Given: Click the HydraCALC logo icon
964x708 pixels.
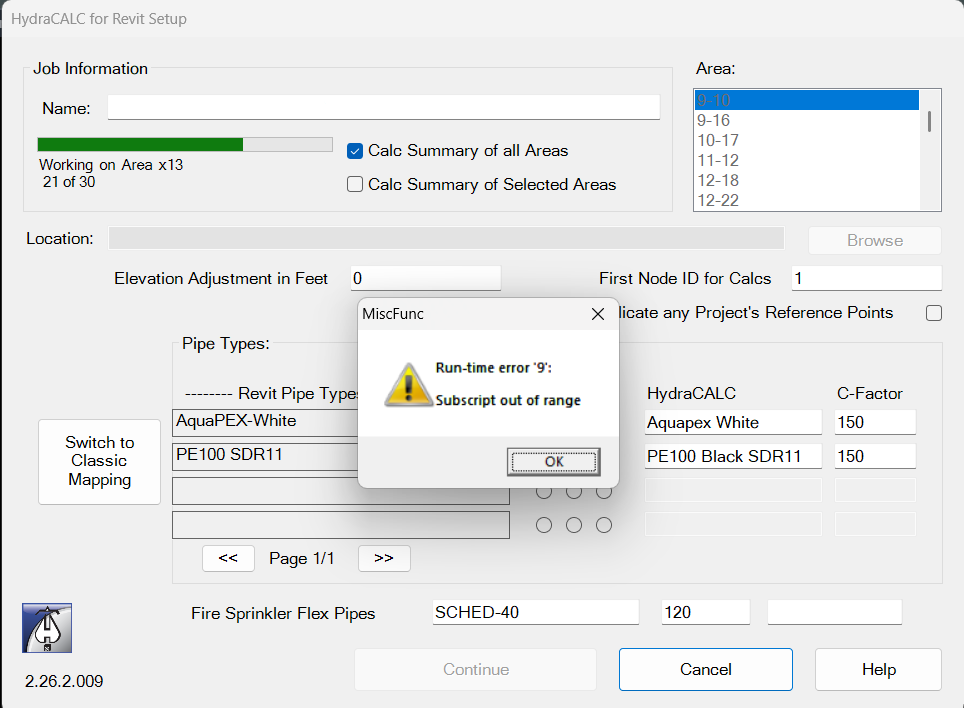Looking at the screenshot, I should coord(47,628).
